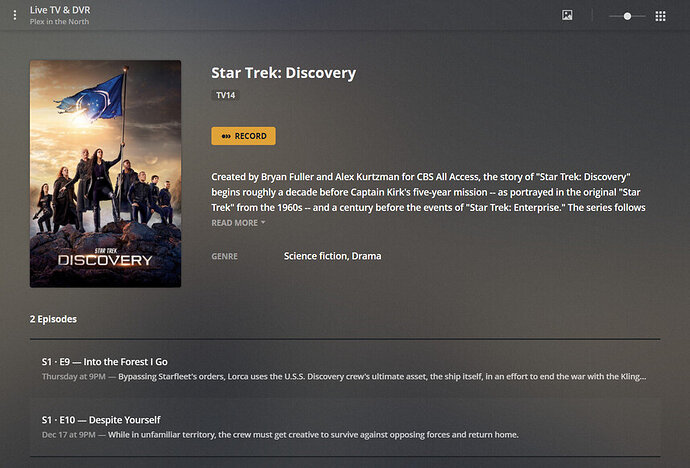This screenshot has height=468, width=690.
Task: Click the Read More dropdown arrow
Action: pos(263,223)
